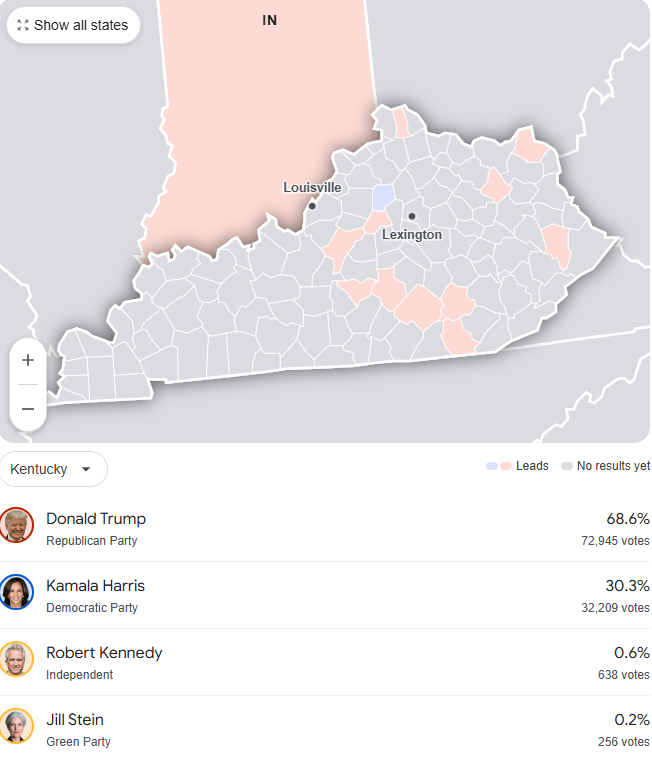This screenshot has width=652, height=765.
Task: Click the blue Leads legend swatch
Action: pos(492,466)
